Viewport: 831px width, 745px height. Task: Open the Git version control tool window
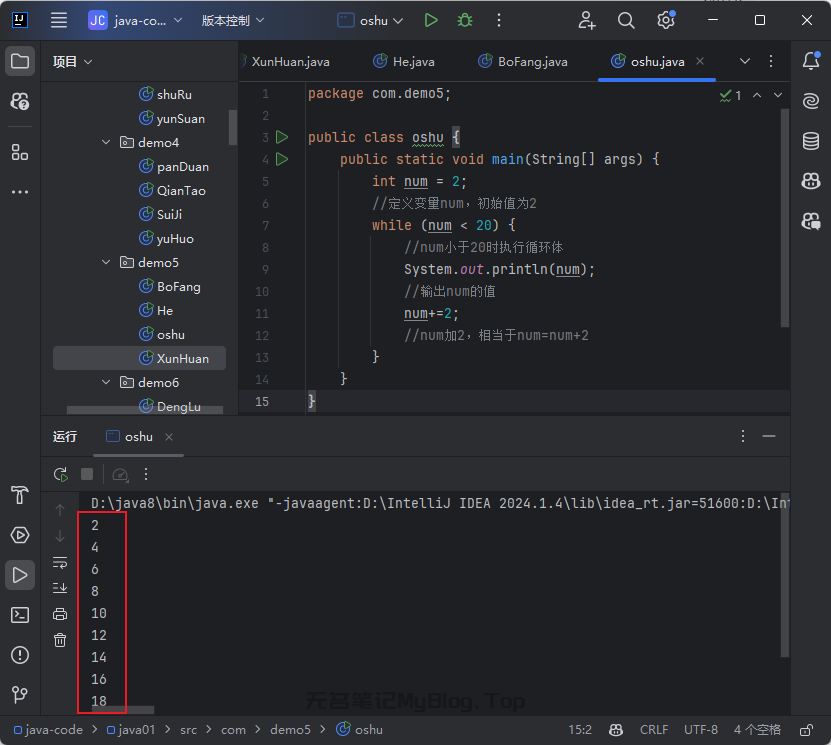(20, 694)
